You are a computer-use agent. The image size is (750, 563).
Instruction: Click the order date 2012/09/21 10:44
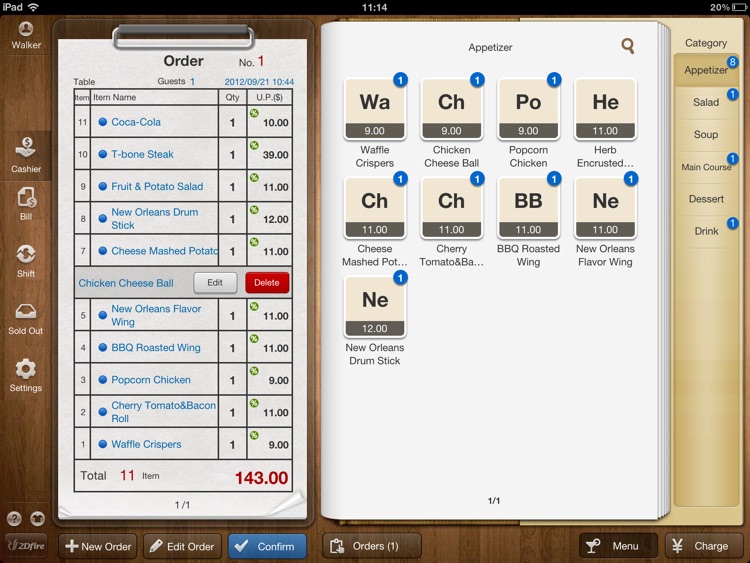259,82
